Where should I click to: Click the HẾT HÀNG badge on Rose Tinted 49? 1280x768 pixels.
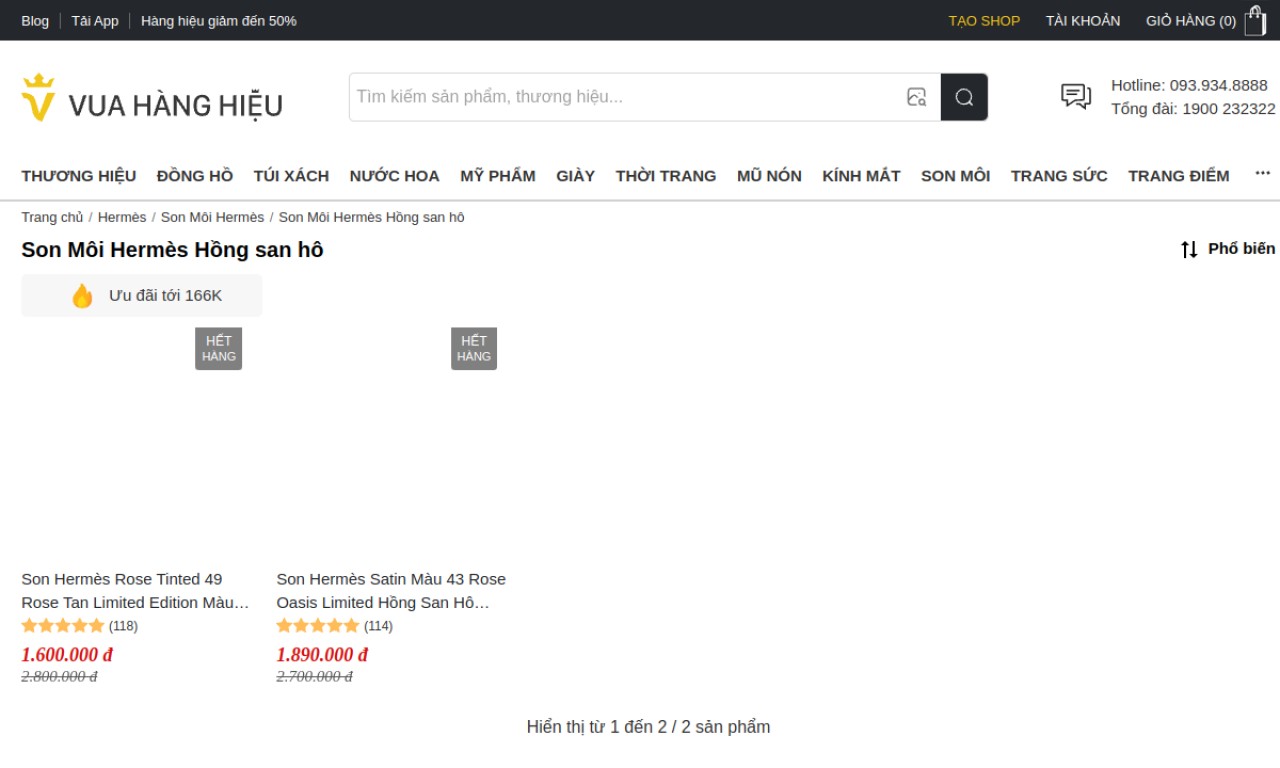218,348
